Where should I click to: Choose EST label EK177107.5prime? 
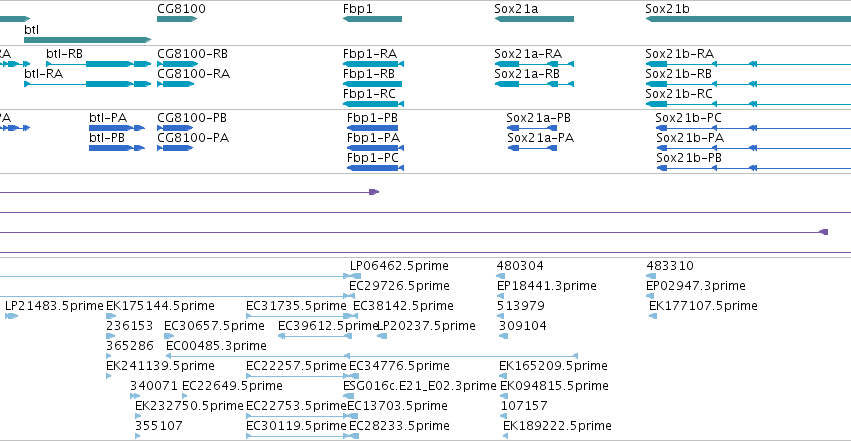tap(703, 306)
